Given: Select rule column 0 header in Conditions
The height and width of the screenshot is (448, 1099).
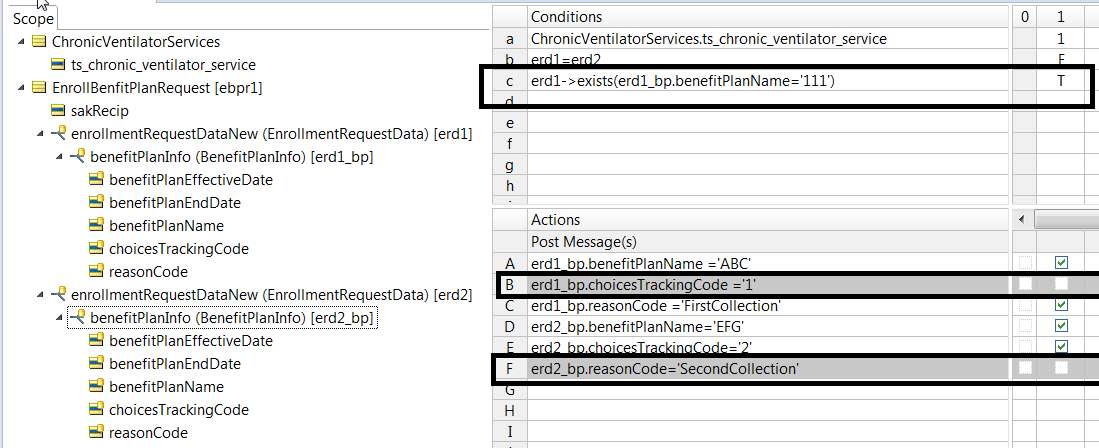Looking at the screenshot, I should pyautogui.click(x=1025, y=17).
